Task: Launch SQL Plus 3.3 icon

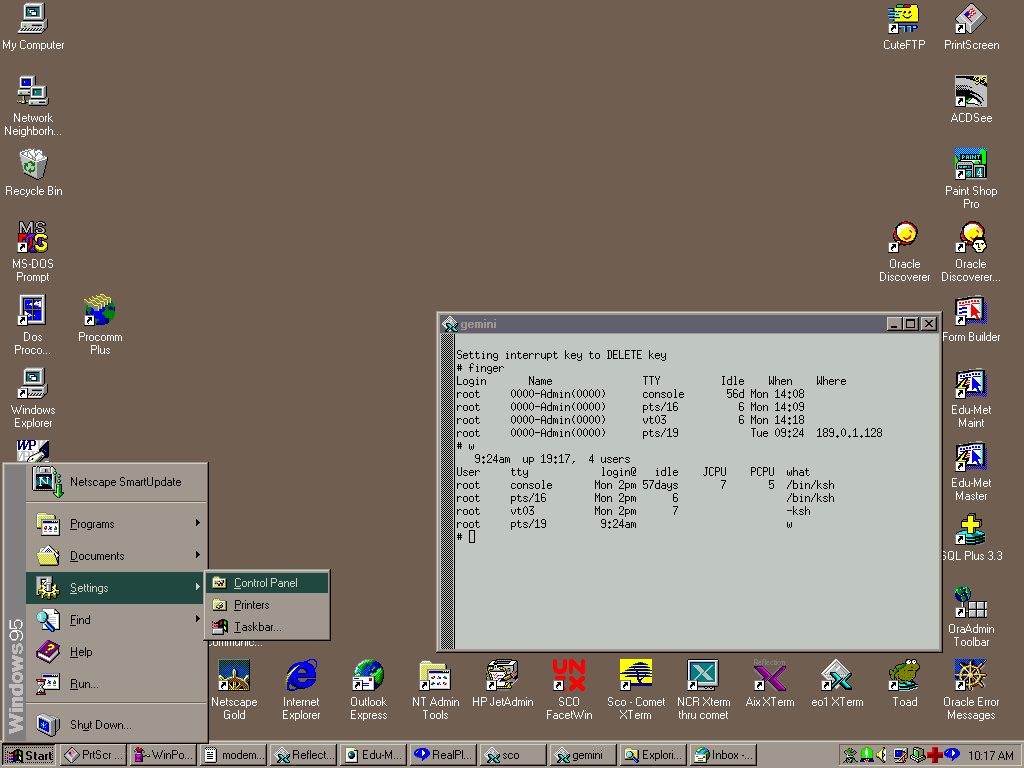Action: (x=971, y=538)
